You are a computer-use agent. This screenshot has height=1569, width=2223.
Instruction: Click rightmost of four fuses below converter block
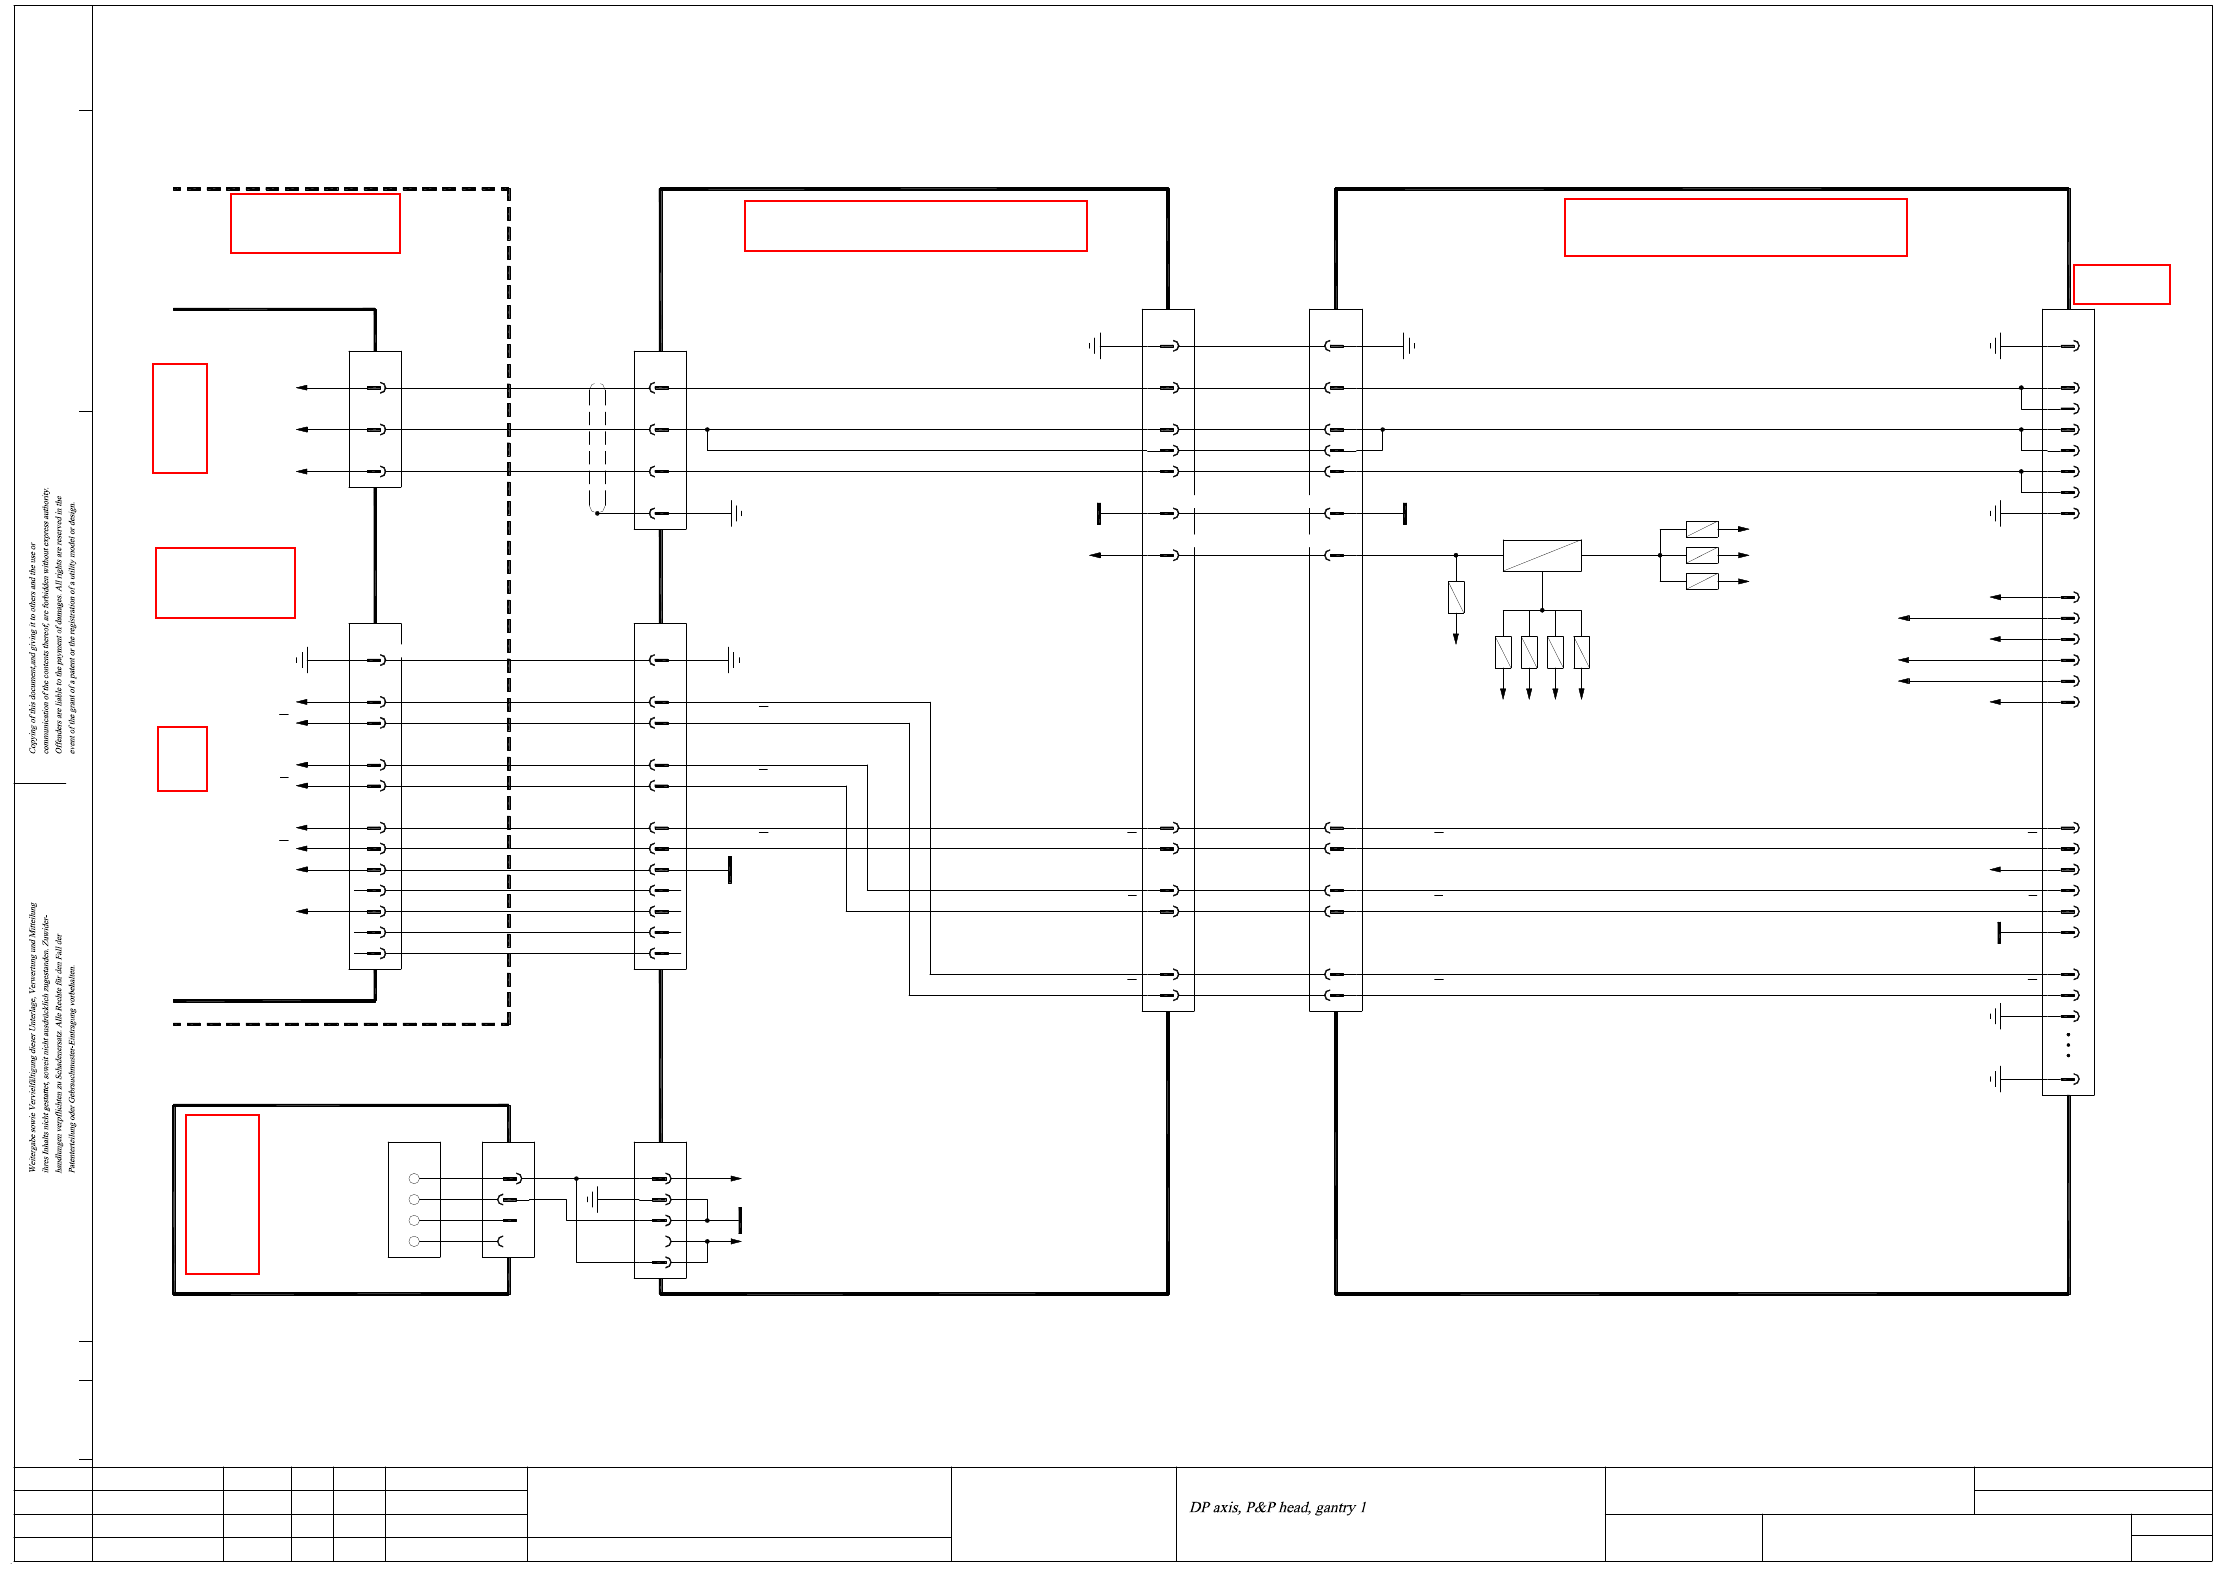(1581, 652)
